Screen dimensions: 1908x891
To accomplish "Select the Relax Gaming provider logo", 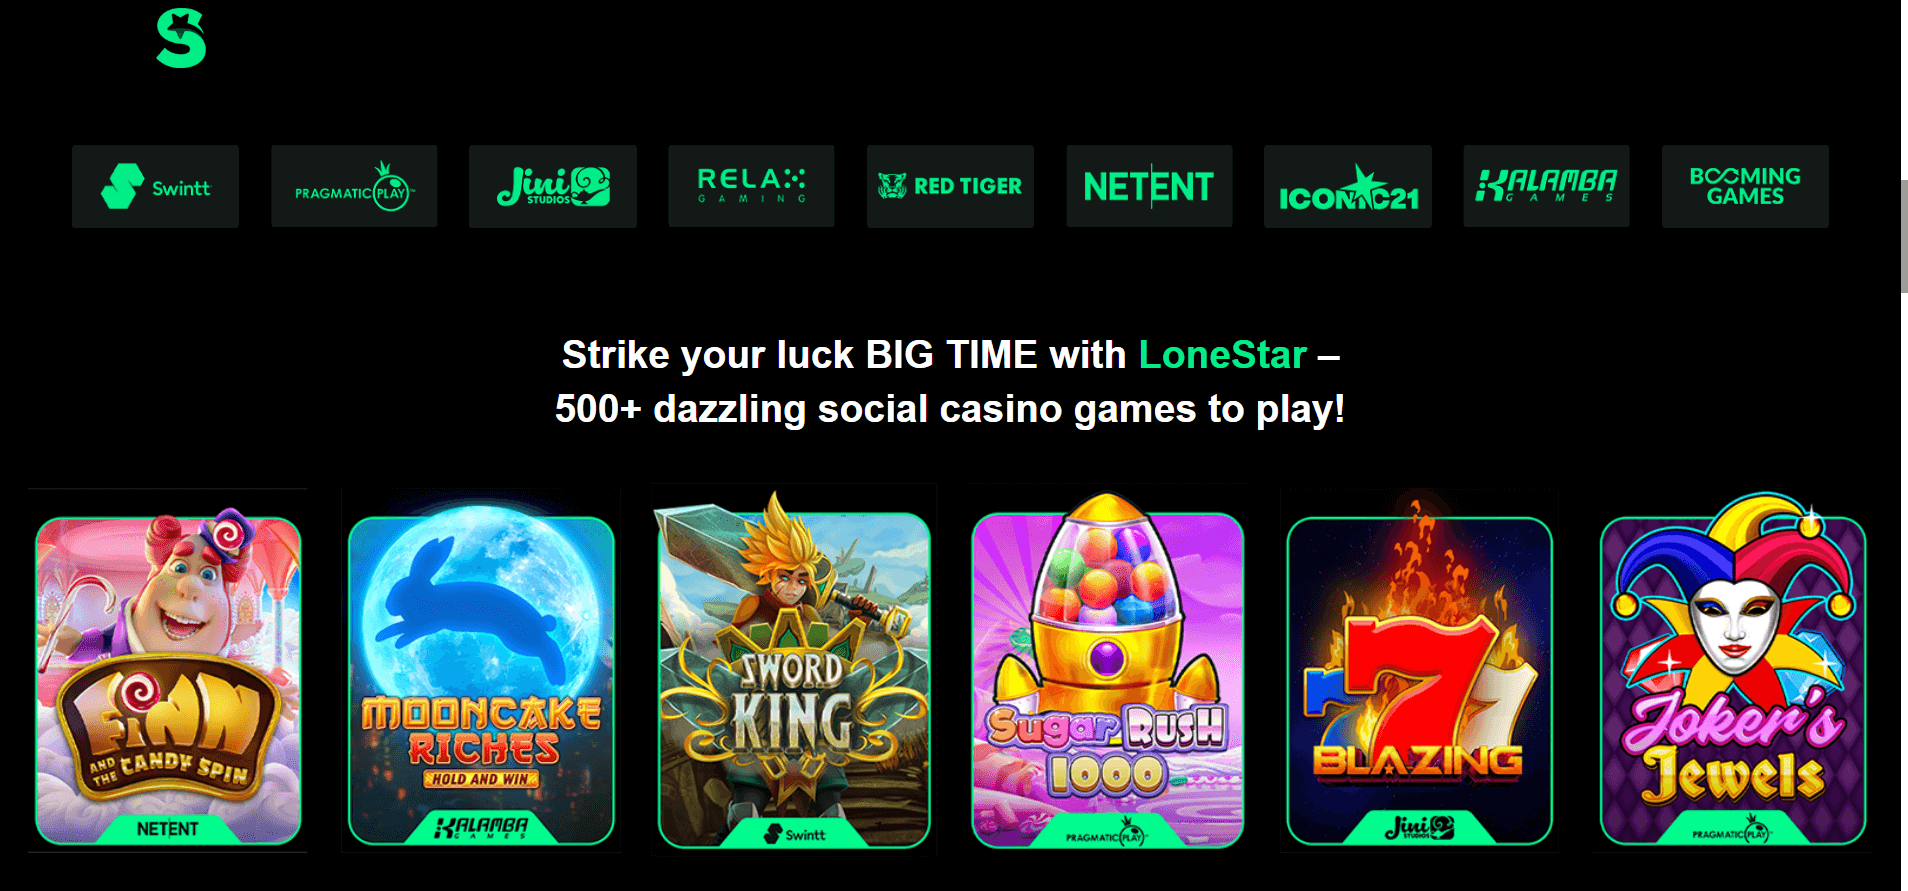I will (751, 186).
